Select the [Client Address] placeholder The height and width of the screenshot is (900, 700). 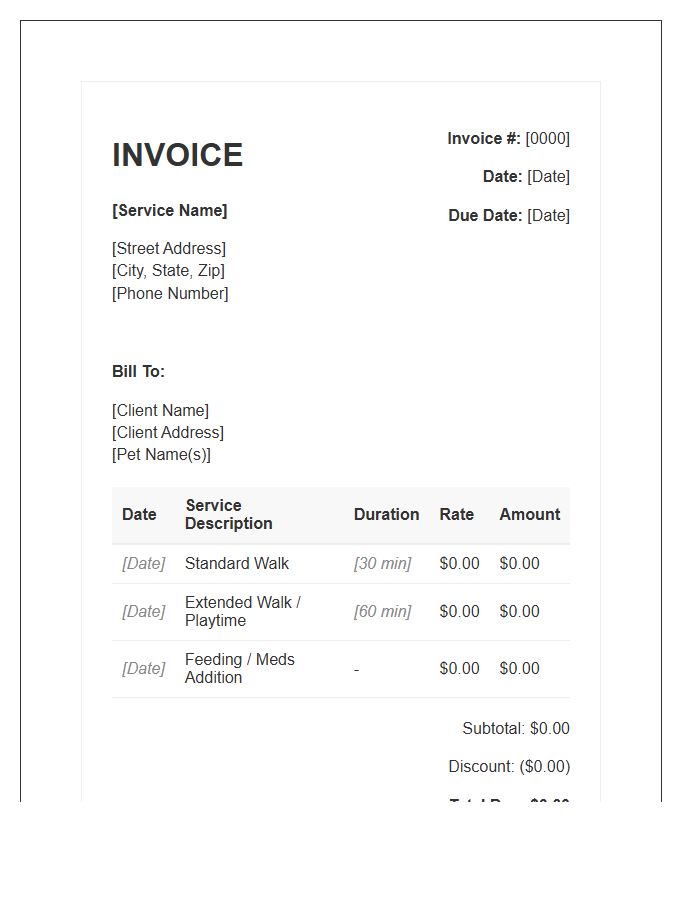(x=168, y=432)
